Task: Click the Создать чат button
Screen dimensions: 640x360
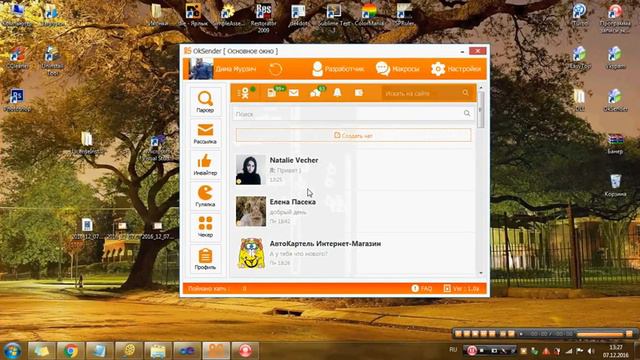Action: coord(353,136)
